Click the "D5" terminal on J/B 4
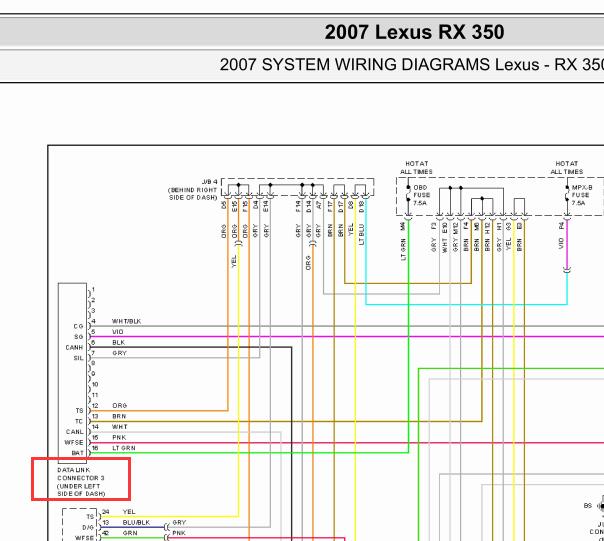 (x=224, y=206)
